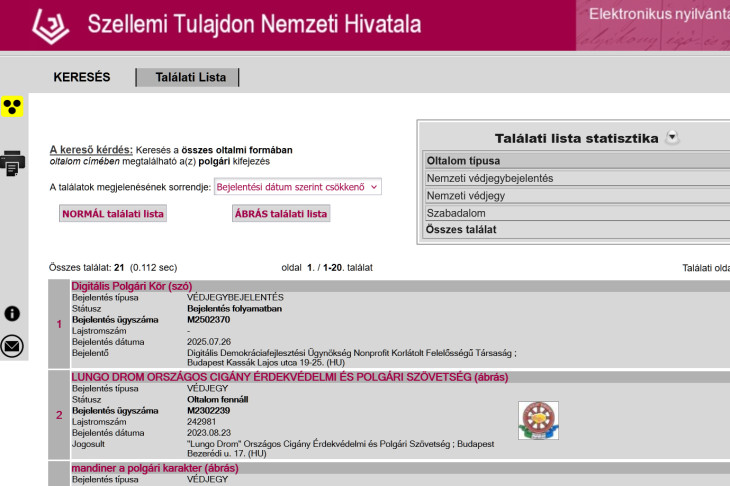Click the envelope mail icon
Viewport: 730px width, 486px height.
click(x=12, y=346)
